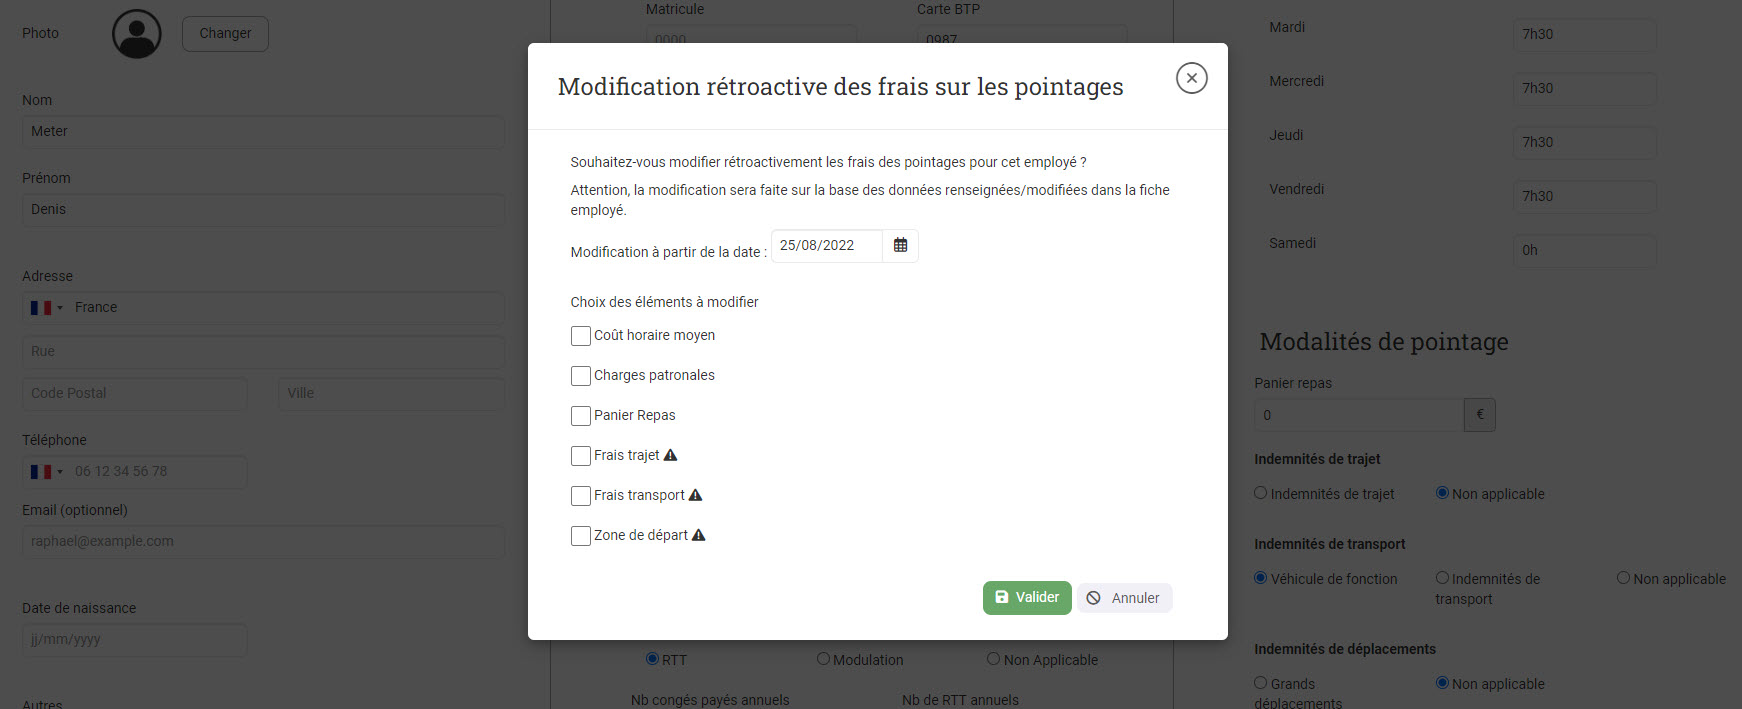Expand the Téléphone country code flag dropdown

click(x=46, y=472)
